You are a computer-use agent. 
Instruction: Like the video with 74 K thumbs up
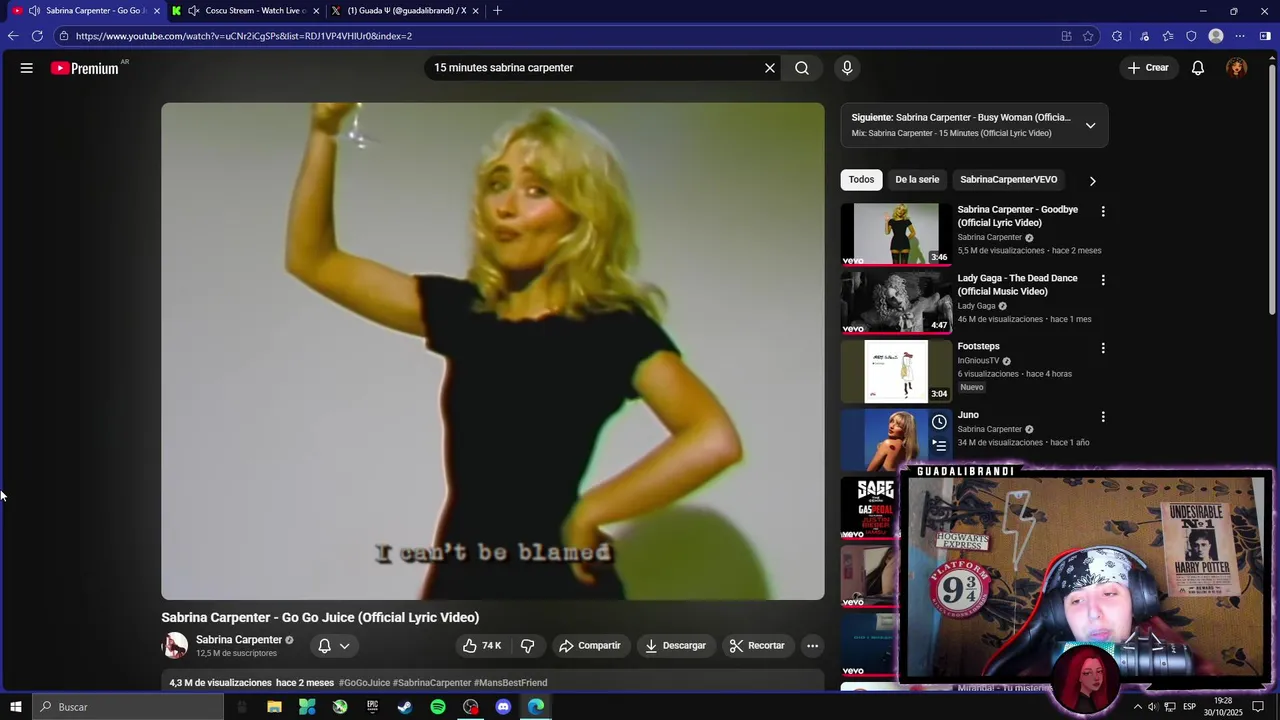[x=481, y=646]
